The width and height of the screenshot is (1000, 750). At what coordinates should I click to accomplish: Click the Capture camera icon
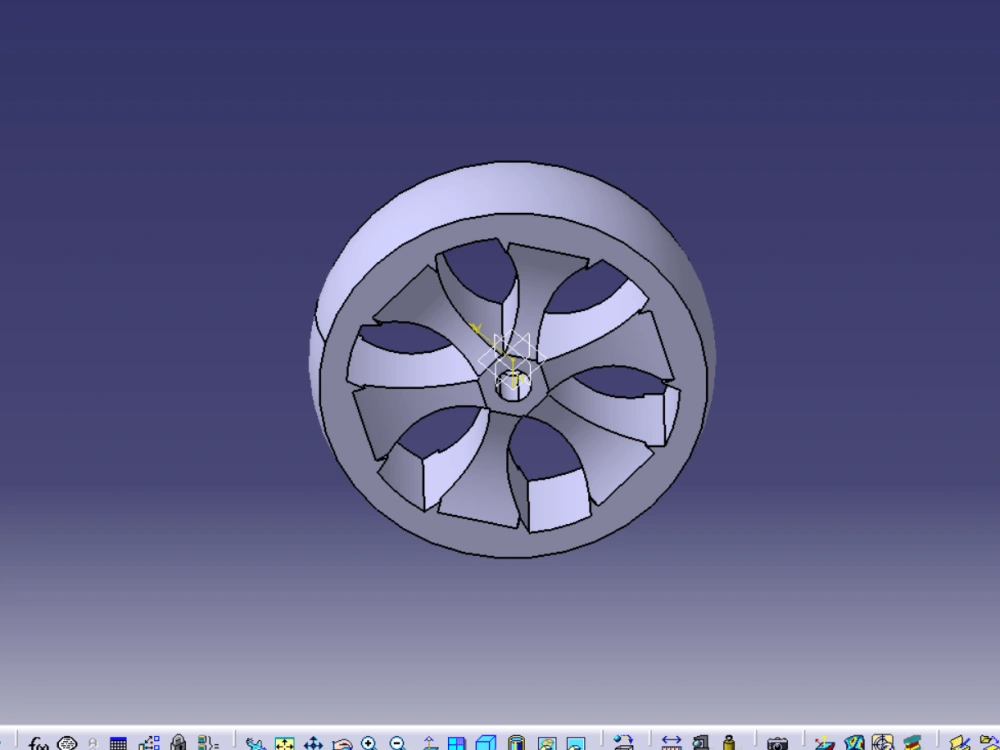coord(777,744)
